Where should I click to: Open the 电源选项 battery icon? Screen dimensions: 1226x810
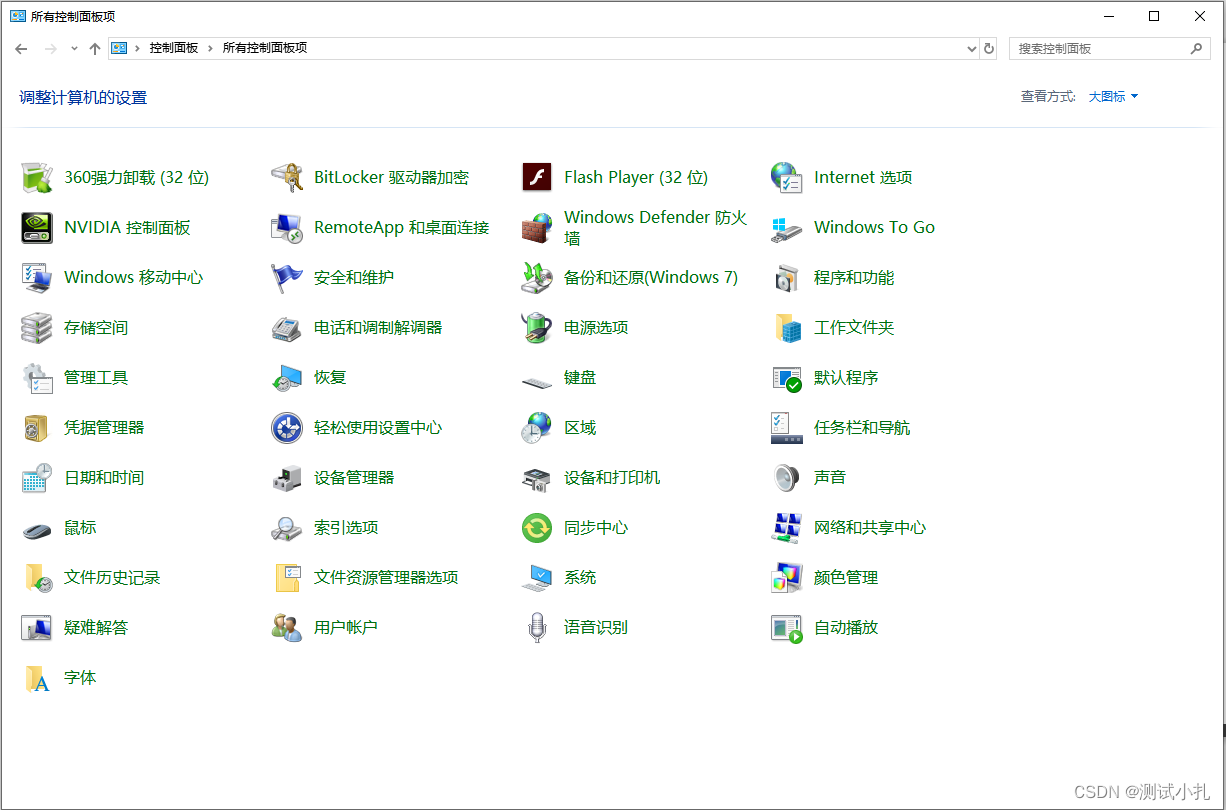pos(537,327)
